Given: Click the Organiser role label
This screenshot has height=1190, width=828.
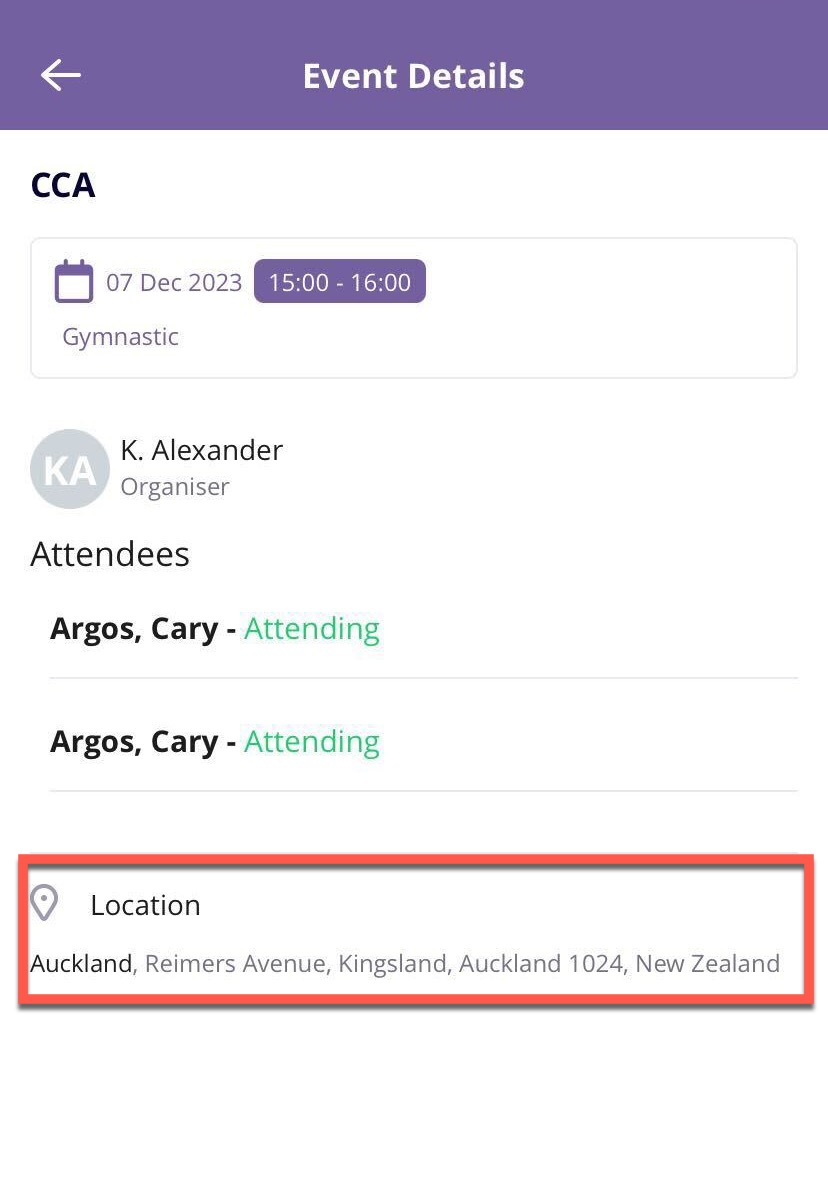Looking at the screenshot, I should pos(175,487).
